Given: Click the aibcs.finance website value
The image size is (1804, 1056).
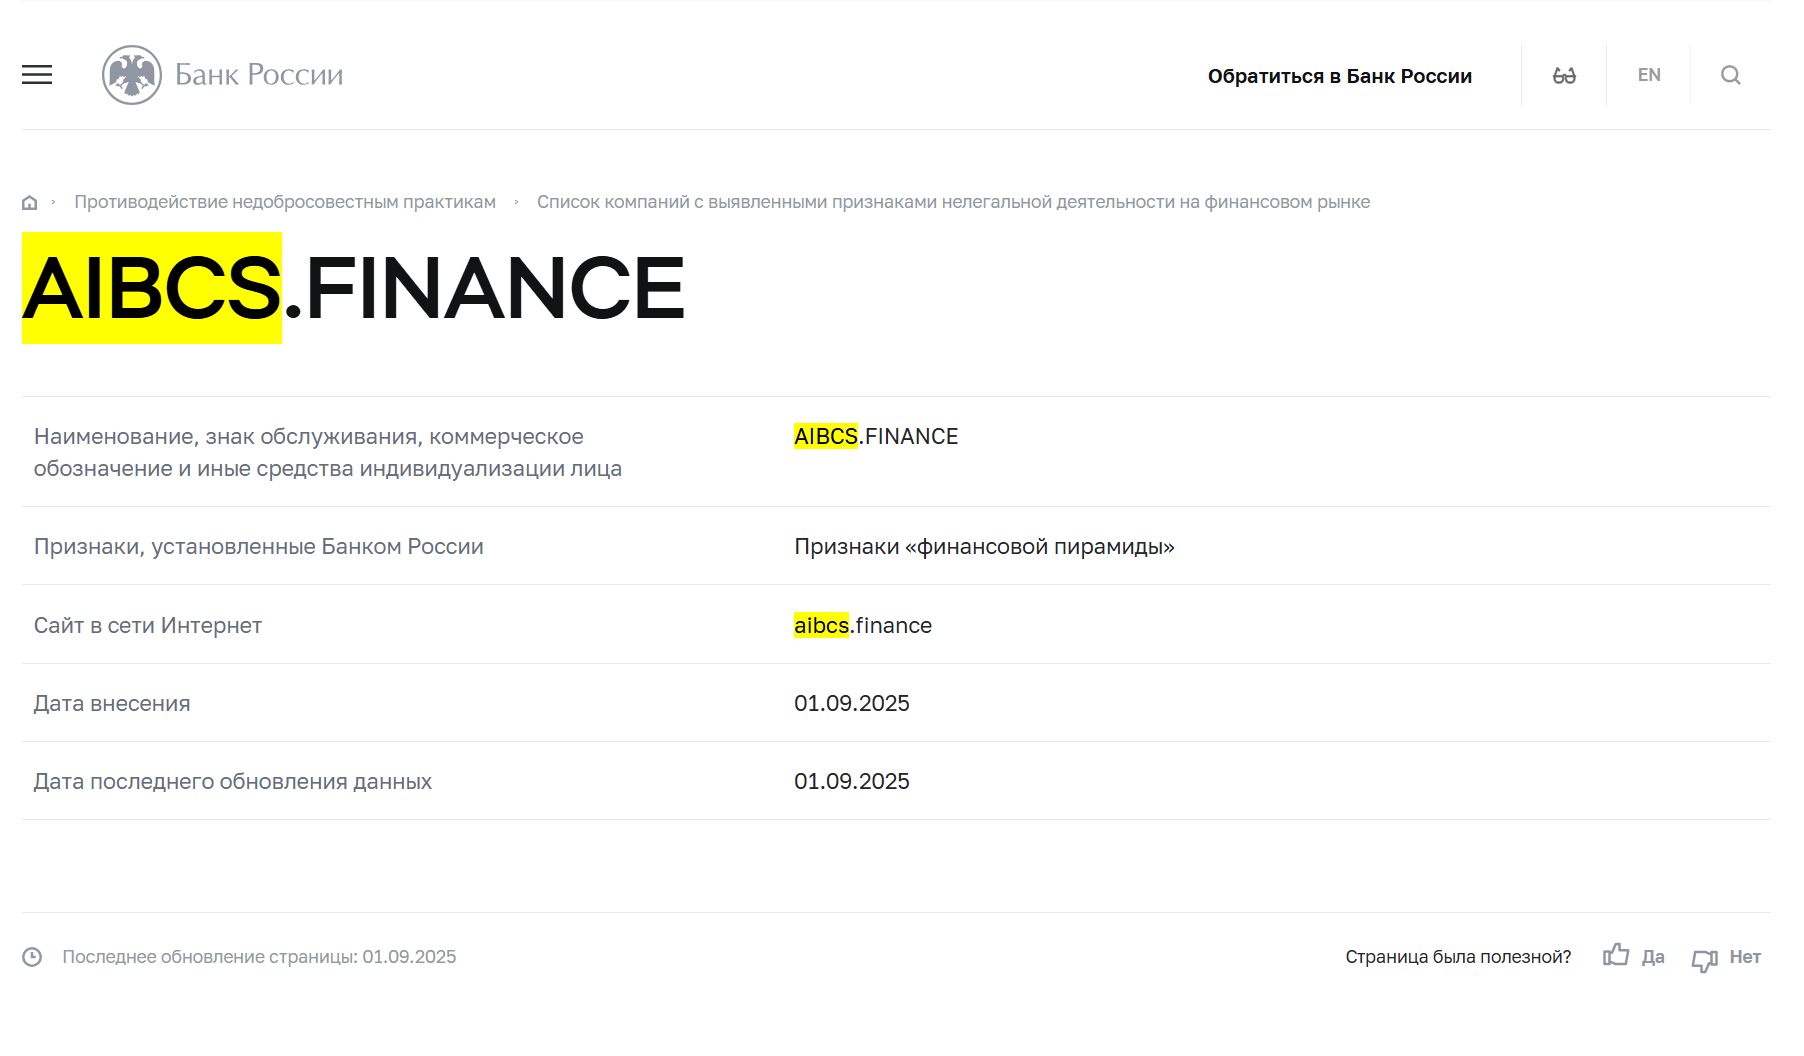Looking at the screenshot, I should pos(863,625).
